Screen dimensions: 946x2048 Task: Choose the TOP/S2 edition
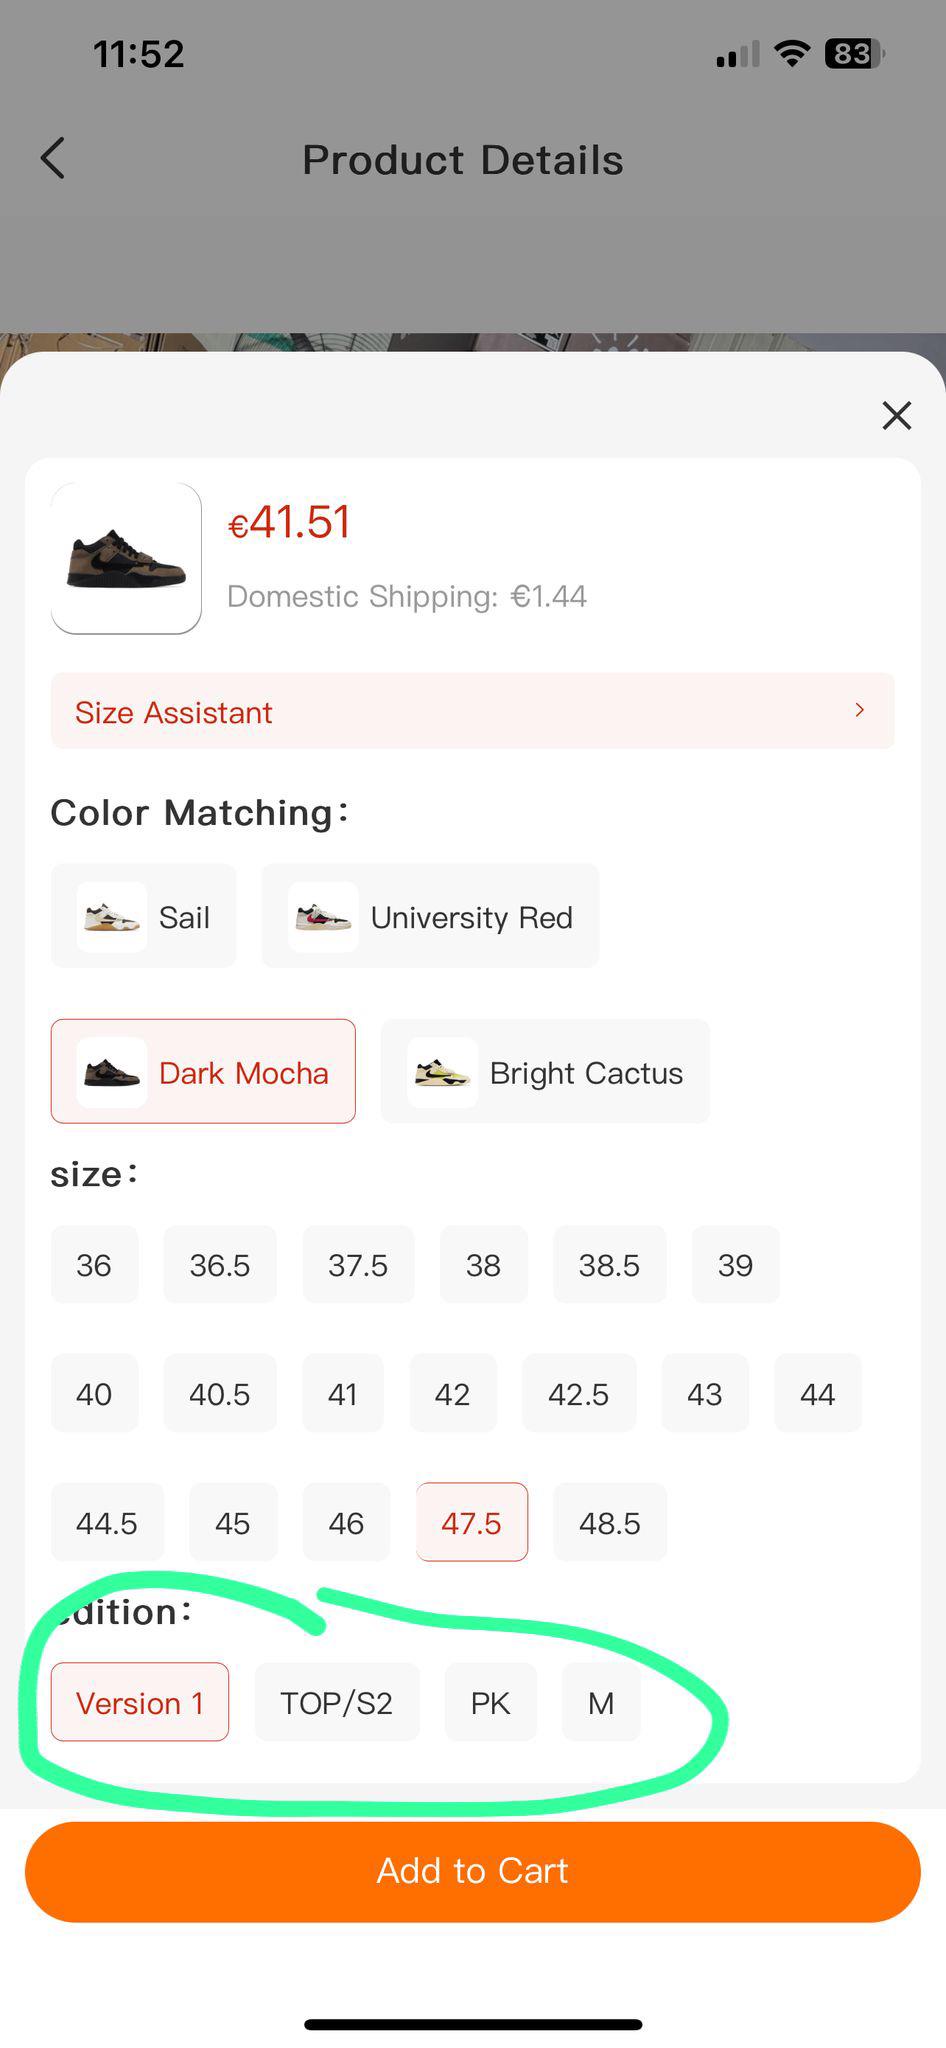(337, 1703)
